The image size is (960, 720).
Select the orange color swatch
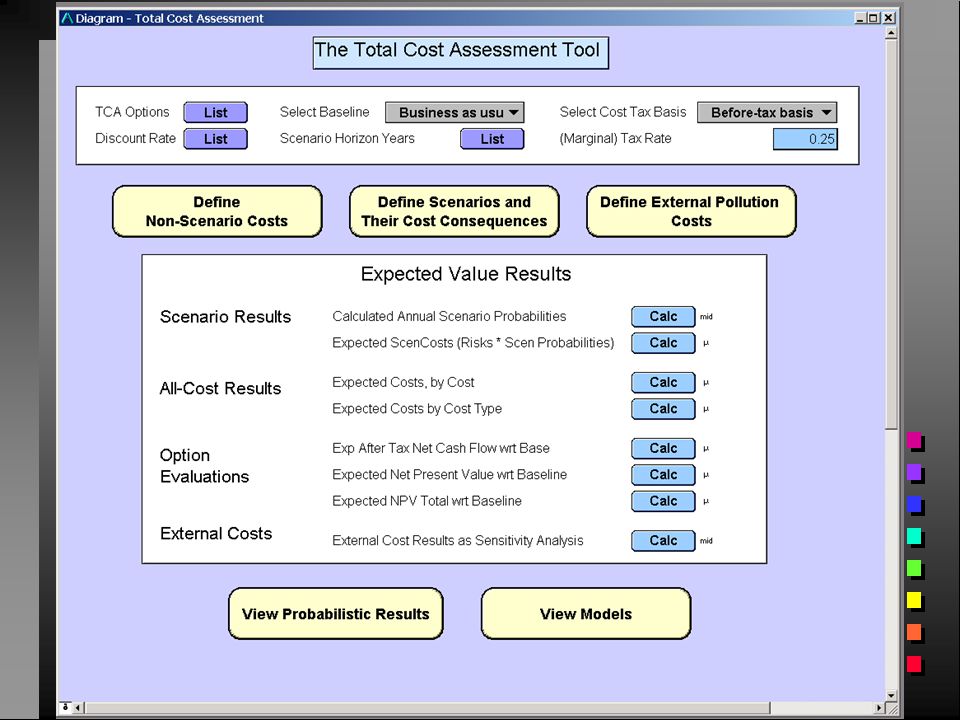coord(915,632)
